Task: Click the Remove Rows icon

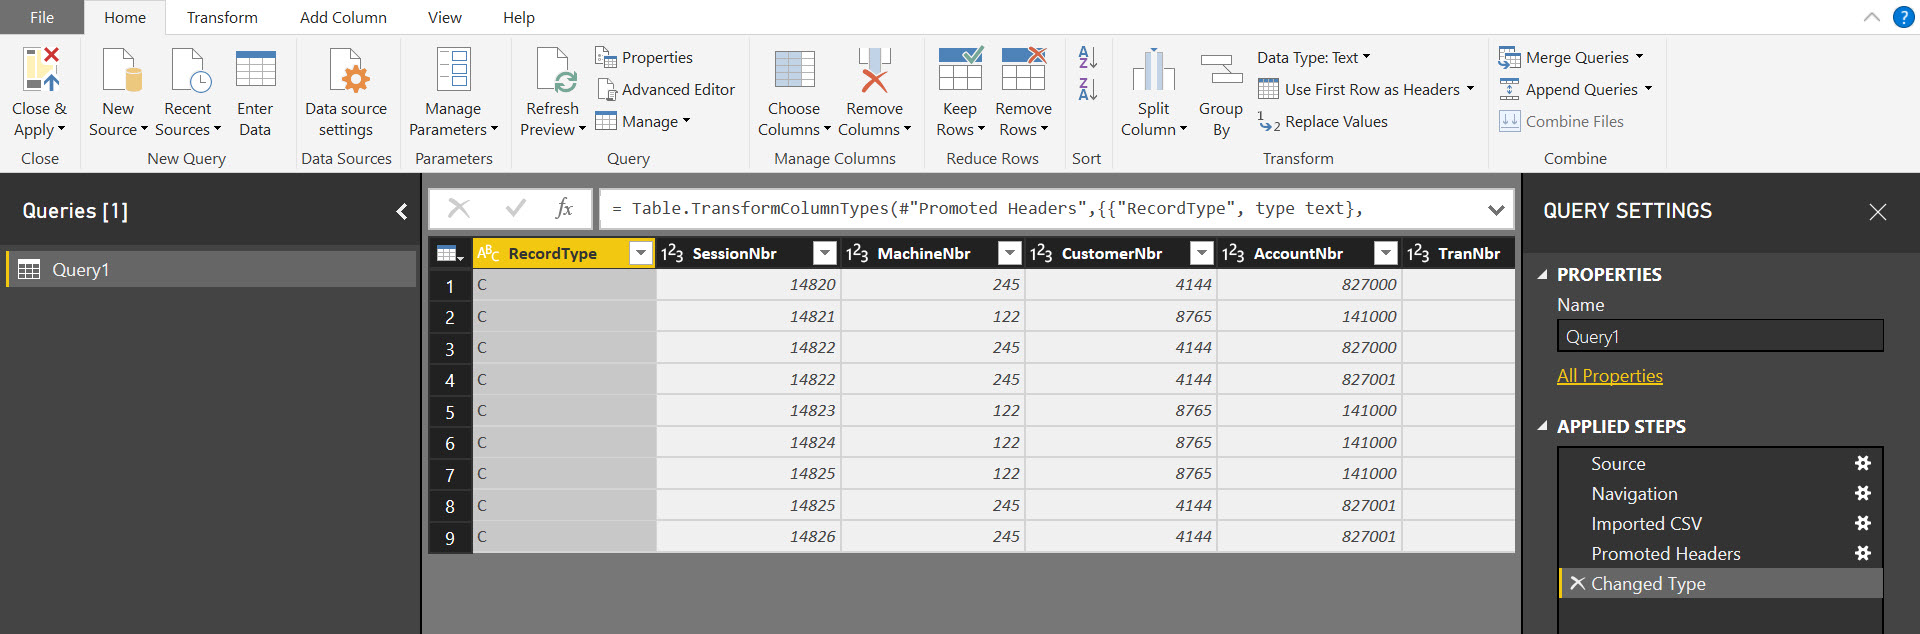Action: point(1024,69)
